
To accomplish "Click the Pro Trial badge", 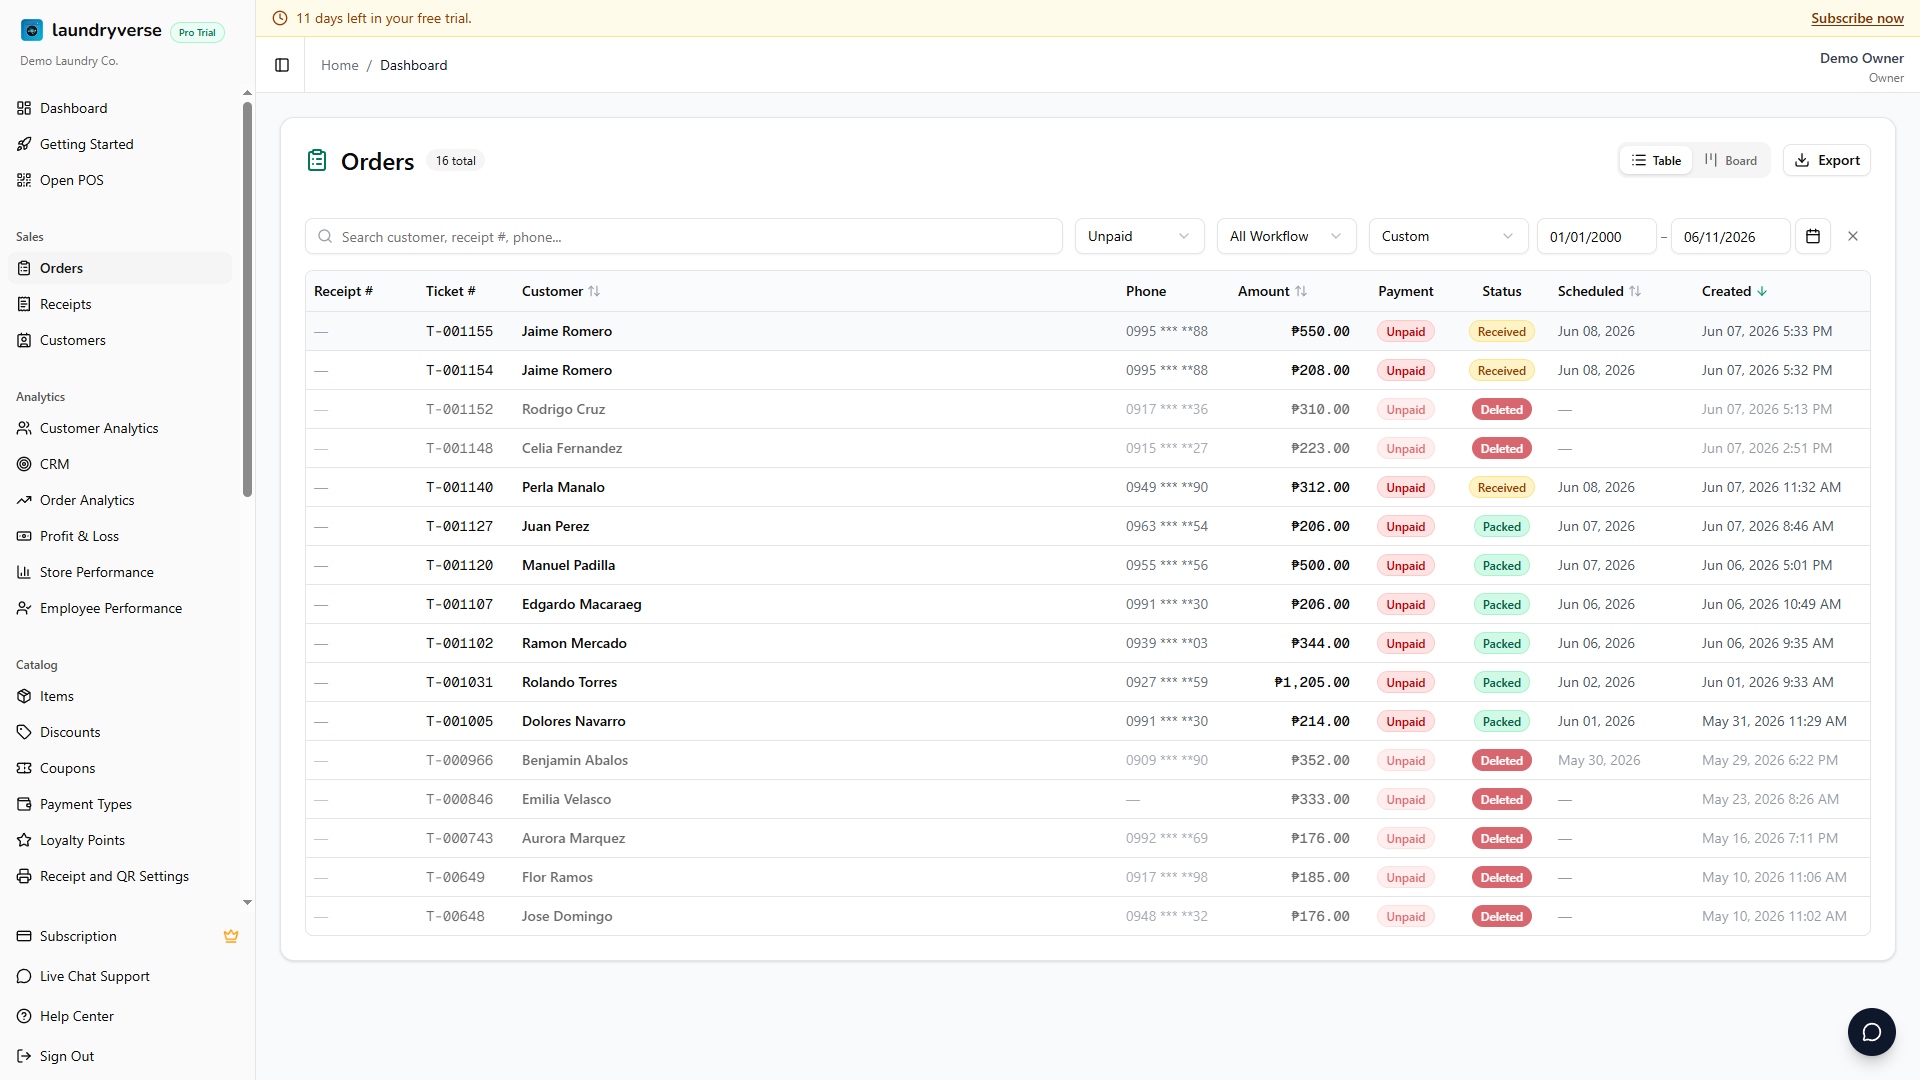I will click(197, 32).
